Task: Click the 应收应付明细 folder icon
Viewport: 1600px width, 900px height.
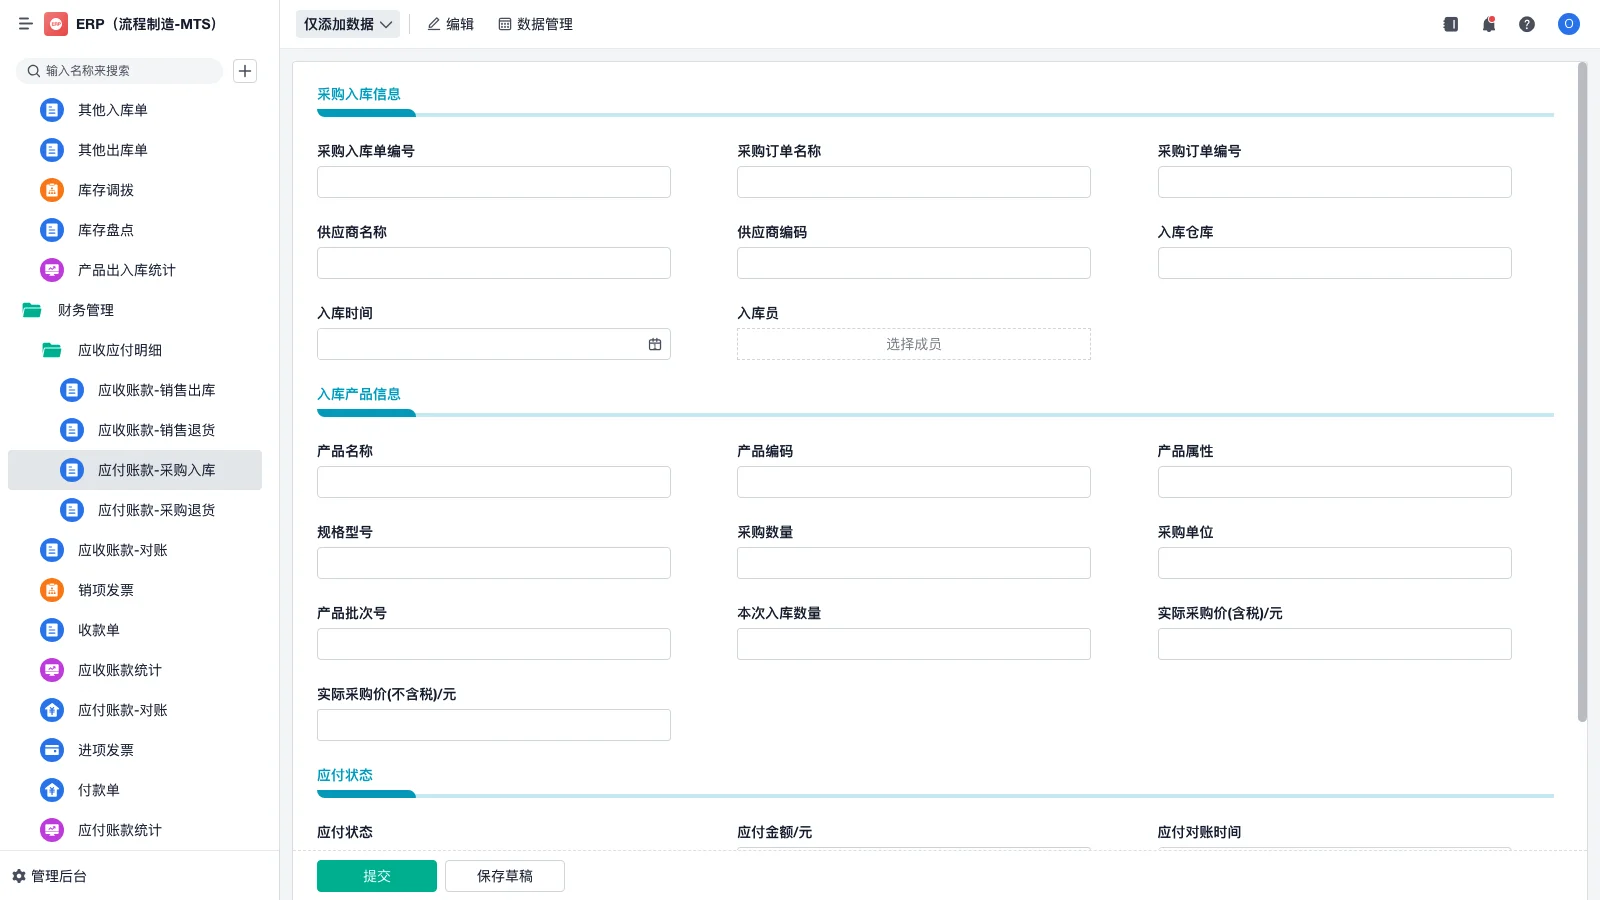Action: 52,350
